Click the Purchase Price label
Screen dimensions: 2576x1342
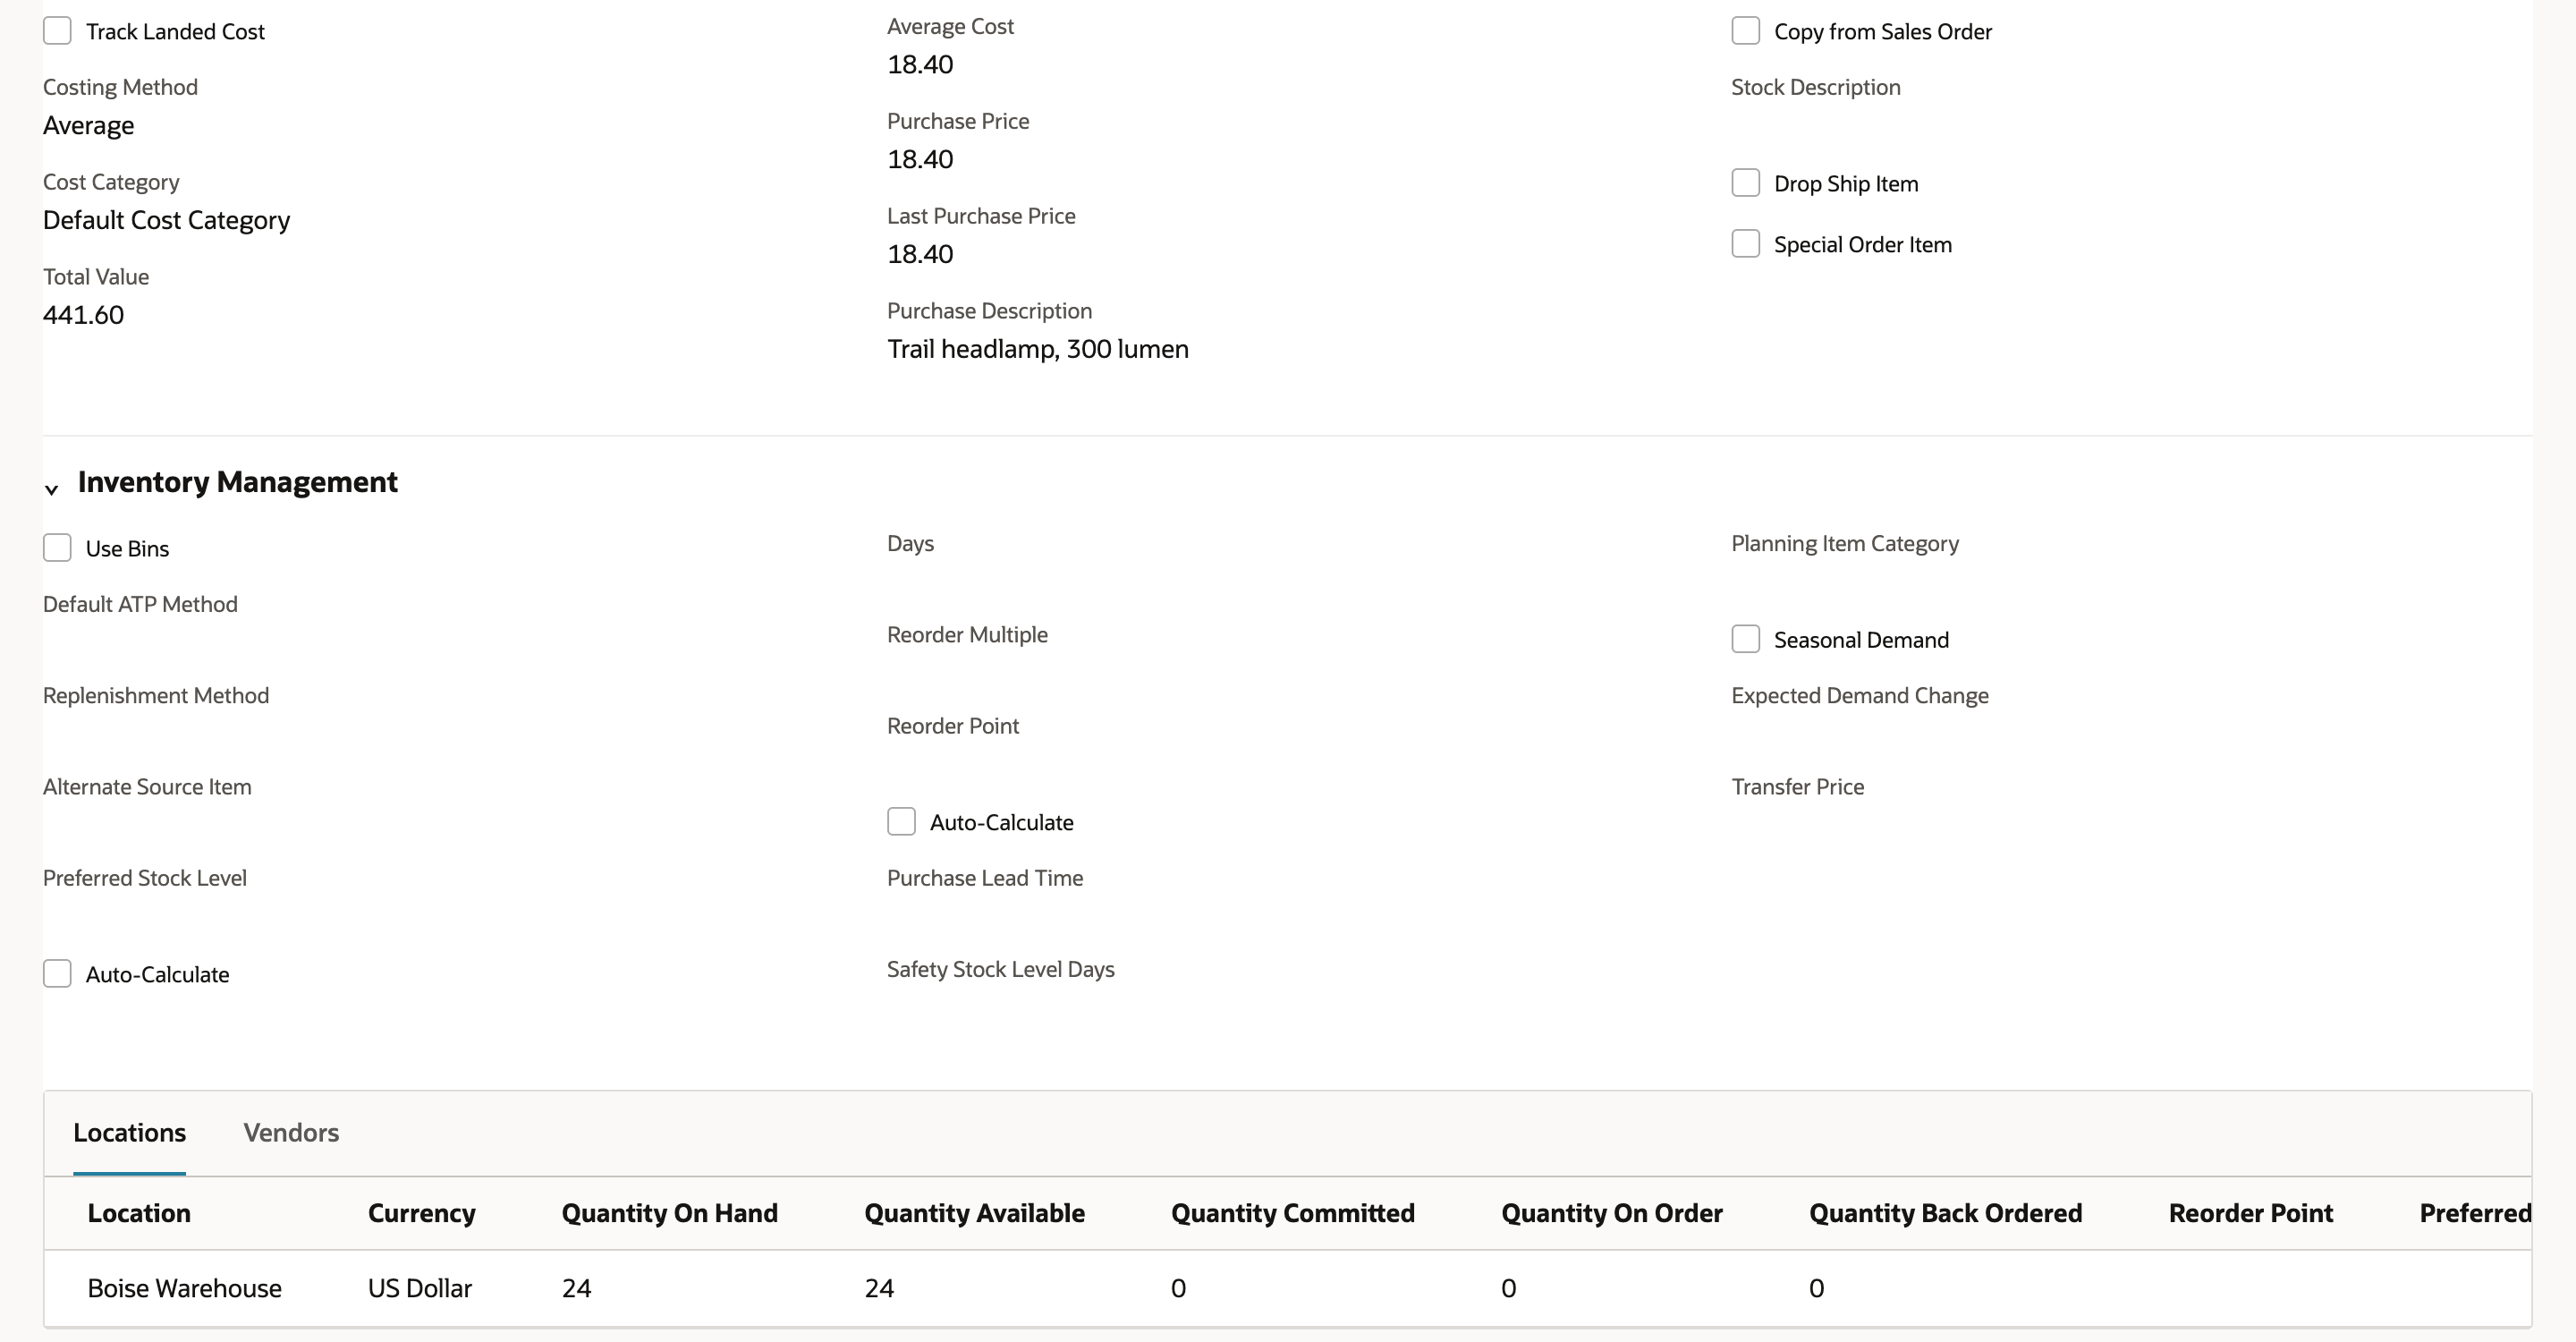958,121
